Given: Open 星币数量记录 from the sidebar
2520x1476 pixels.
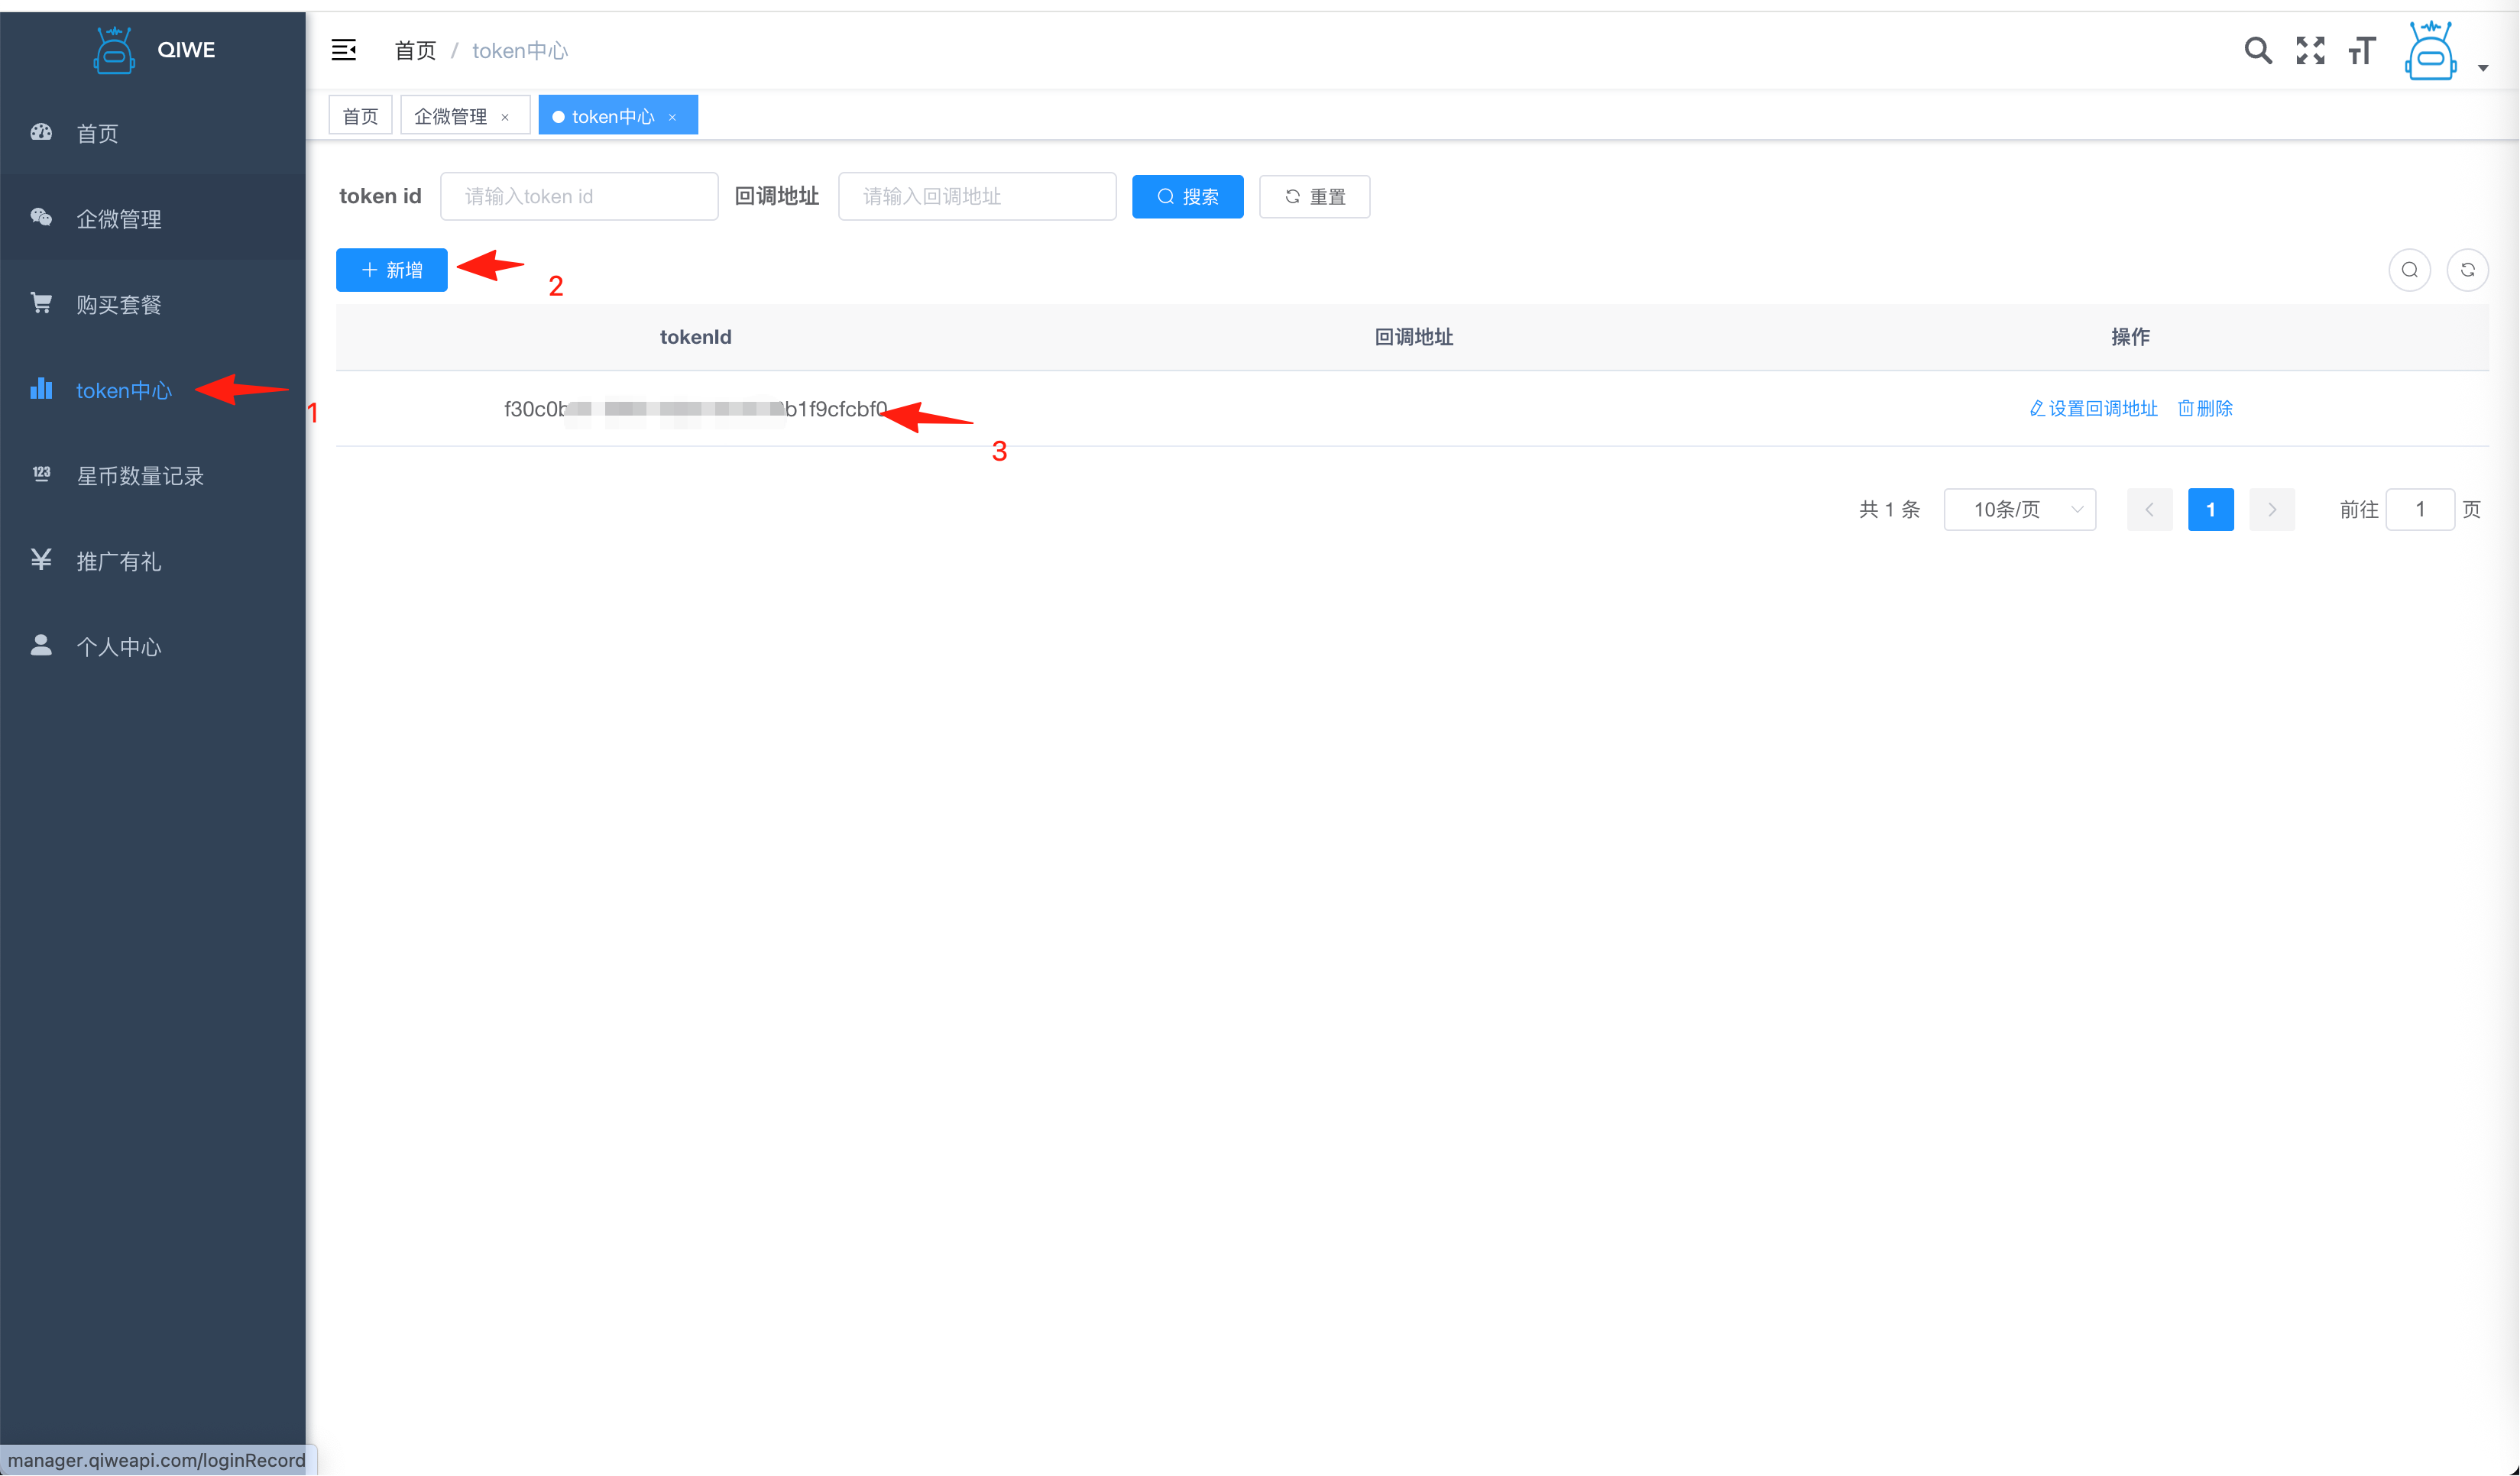Looking at the screenshot, I should (139, 476).
